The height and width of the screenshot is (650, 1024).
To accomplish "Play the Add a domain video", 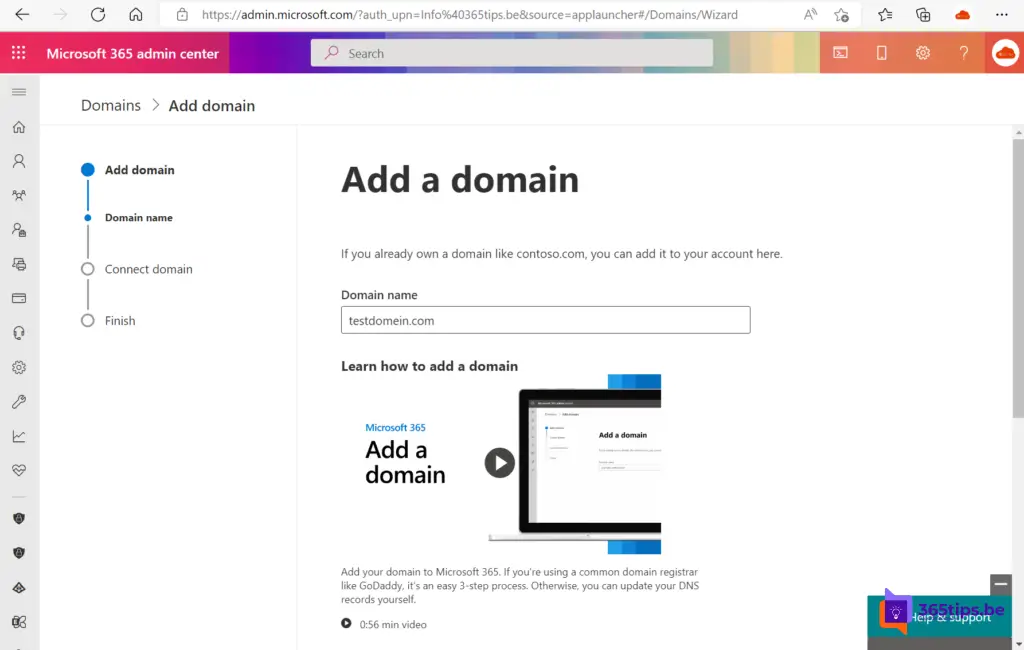I will click(500, 462).
